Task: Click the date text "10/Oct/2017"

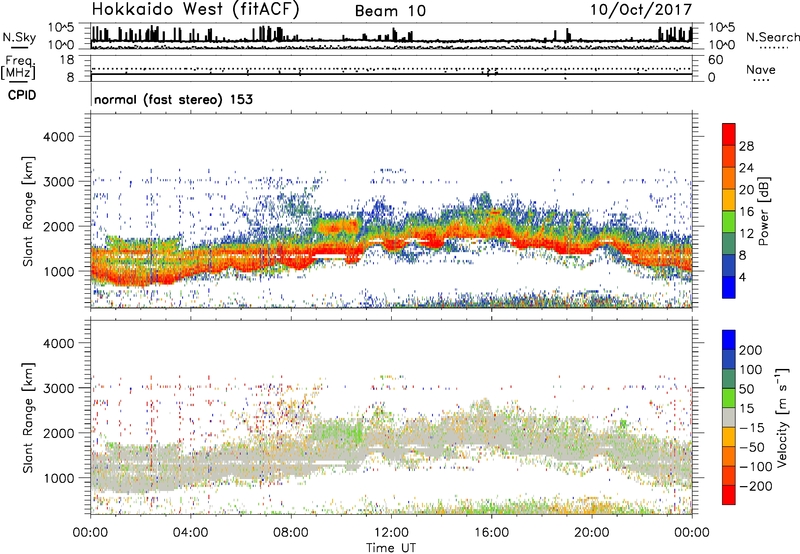Action: click(x=641, y=10)
